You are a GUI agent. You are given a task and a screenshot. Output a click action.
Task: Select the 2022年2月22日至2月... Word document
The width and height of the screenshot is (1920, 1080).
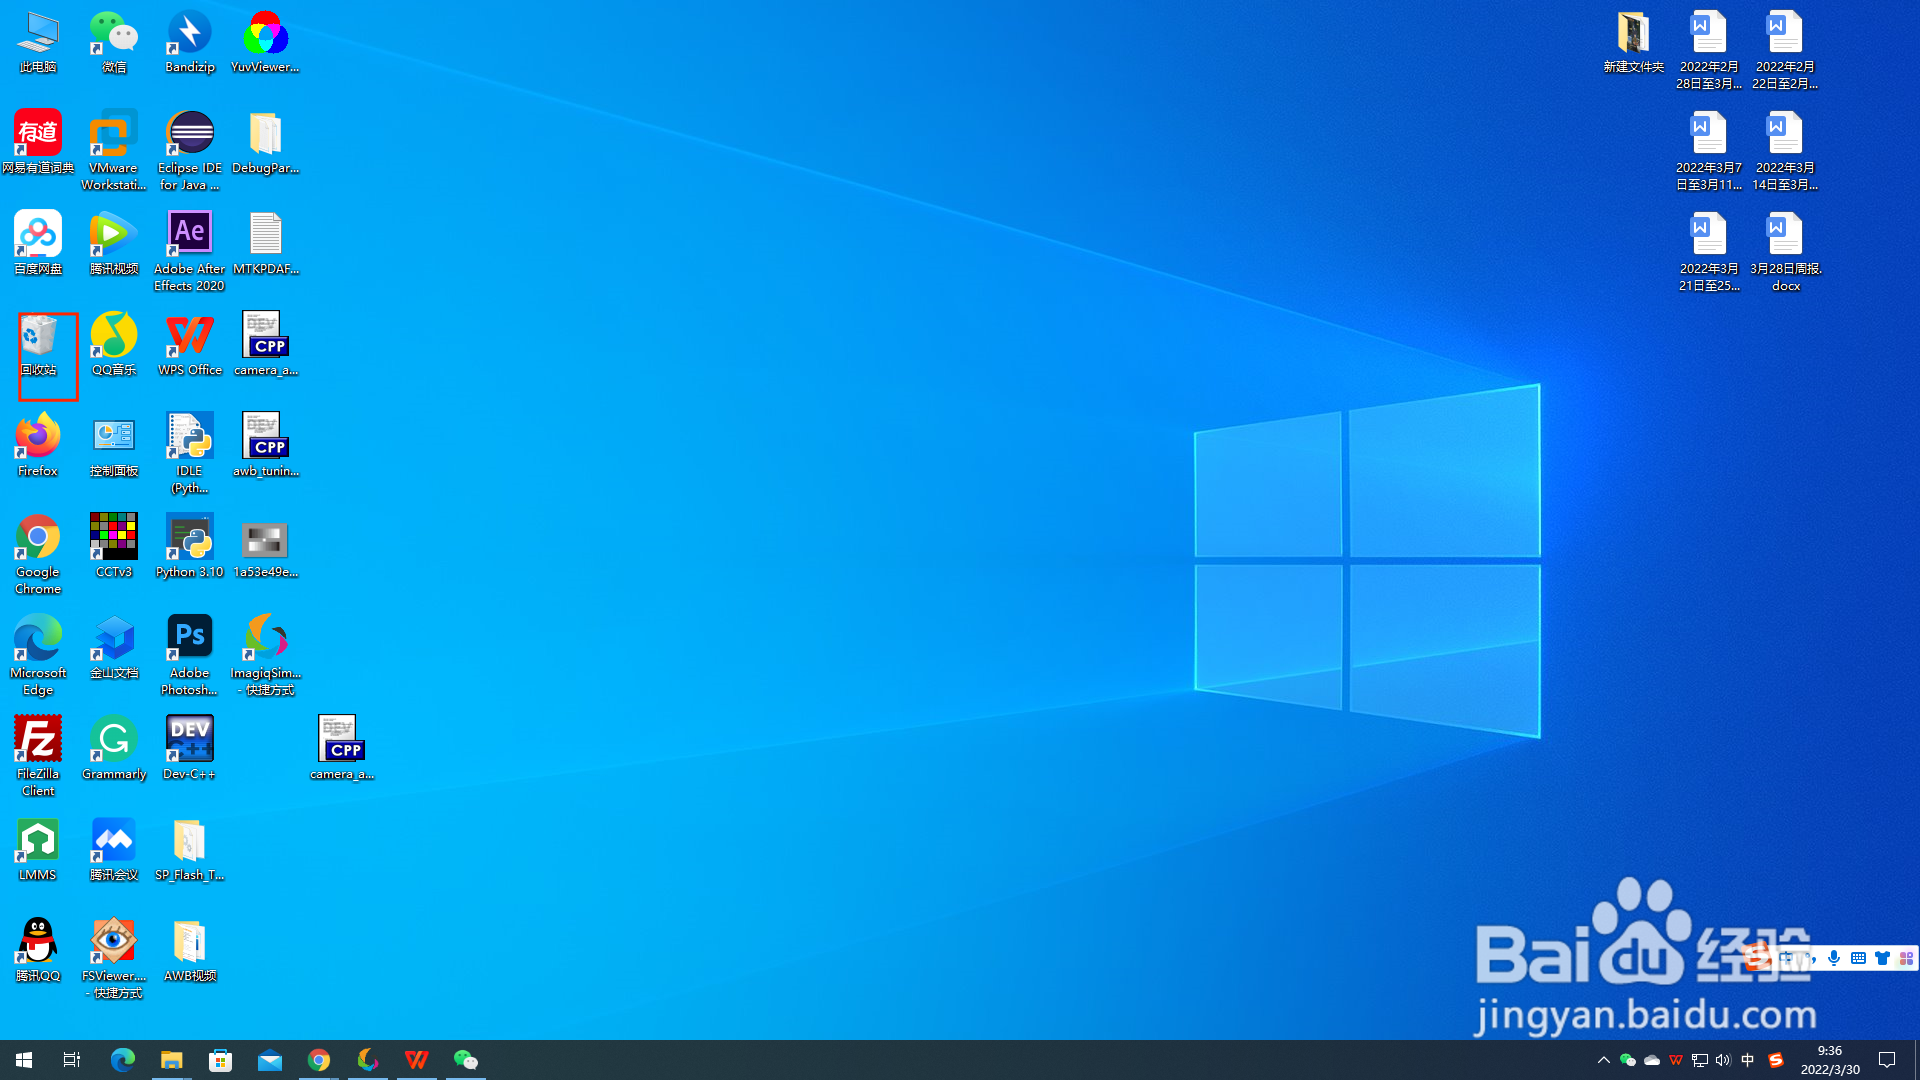(1785, 51)
